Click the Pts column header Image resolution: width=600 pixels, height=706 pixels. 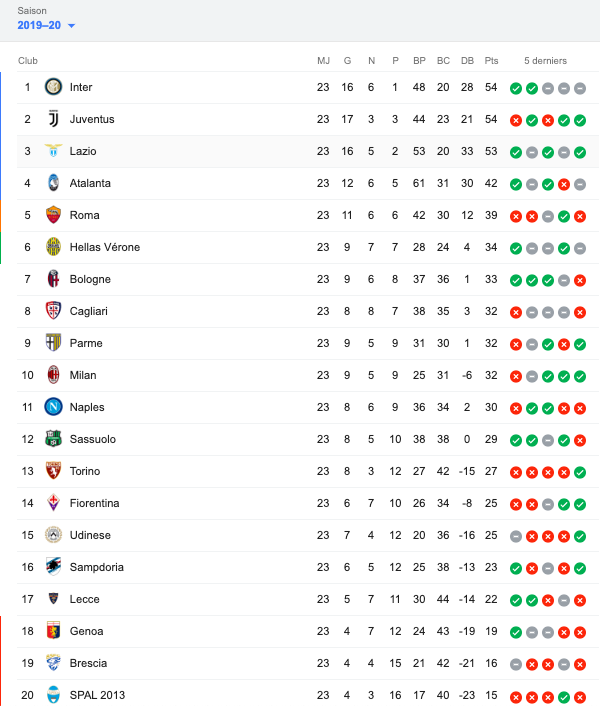491,61
